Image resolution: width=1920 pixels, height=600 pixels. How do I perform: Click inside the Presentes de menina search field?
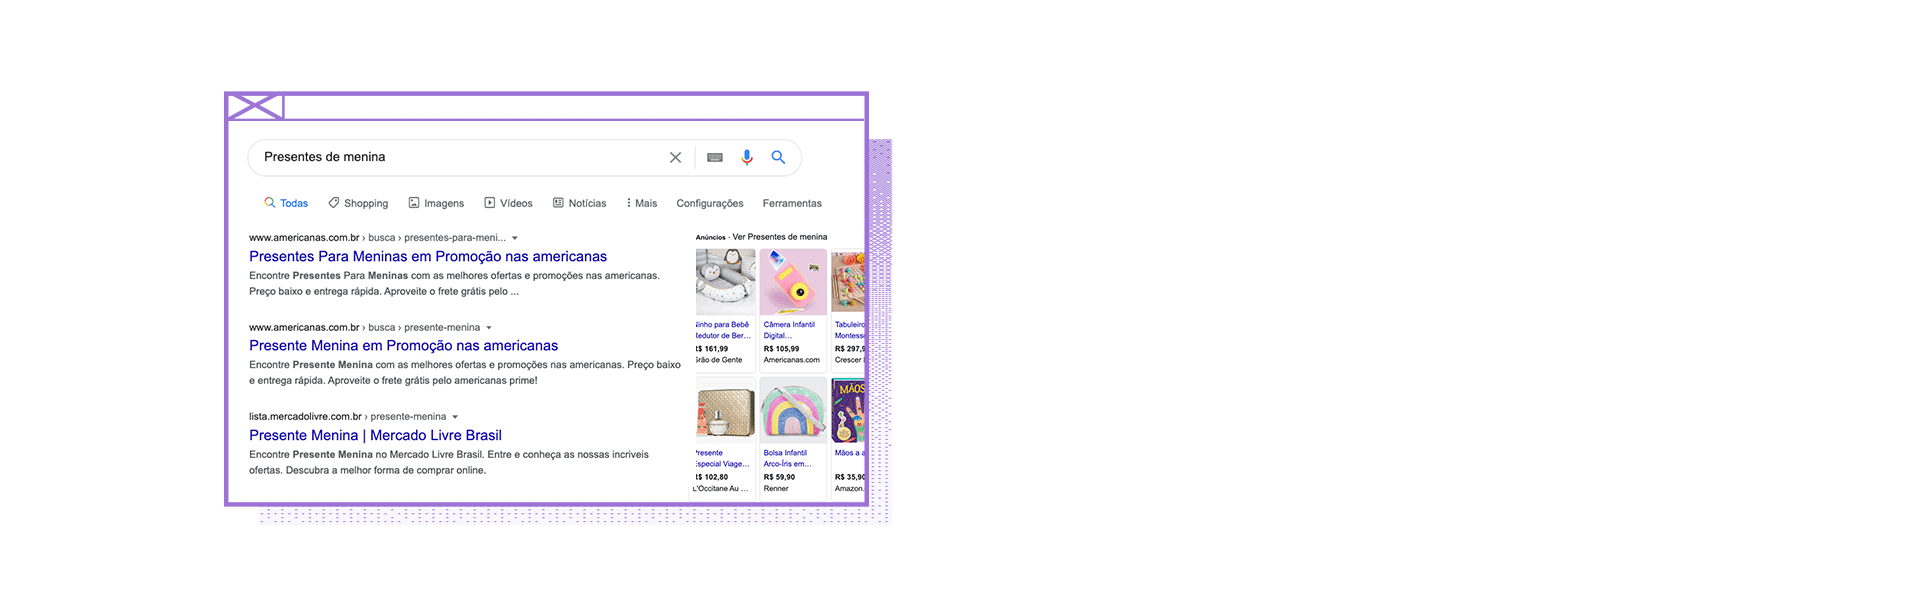click(x=460, y=158)
